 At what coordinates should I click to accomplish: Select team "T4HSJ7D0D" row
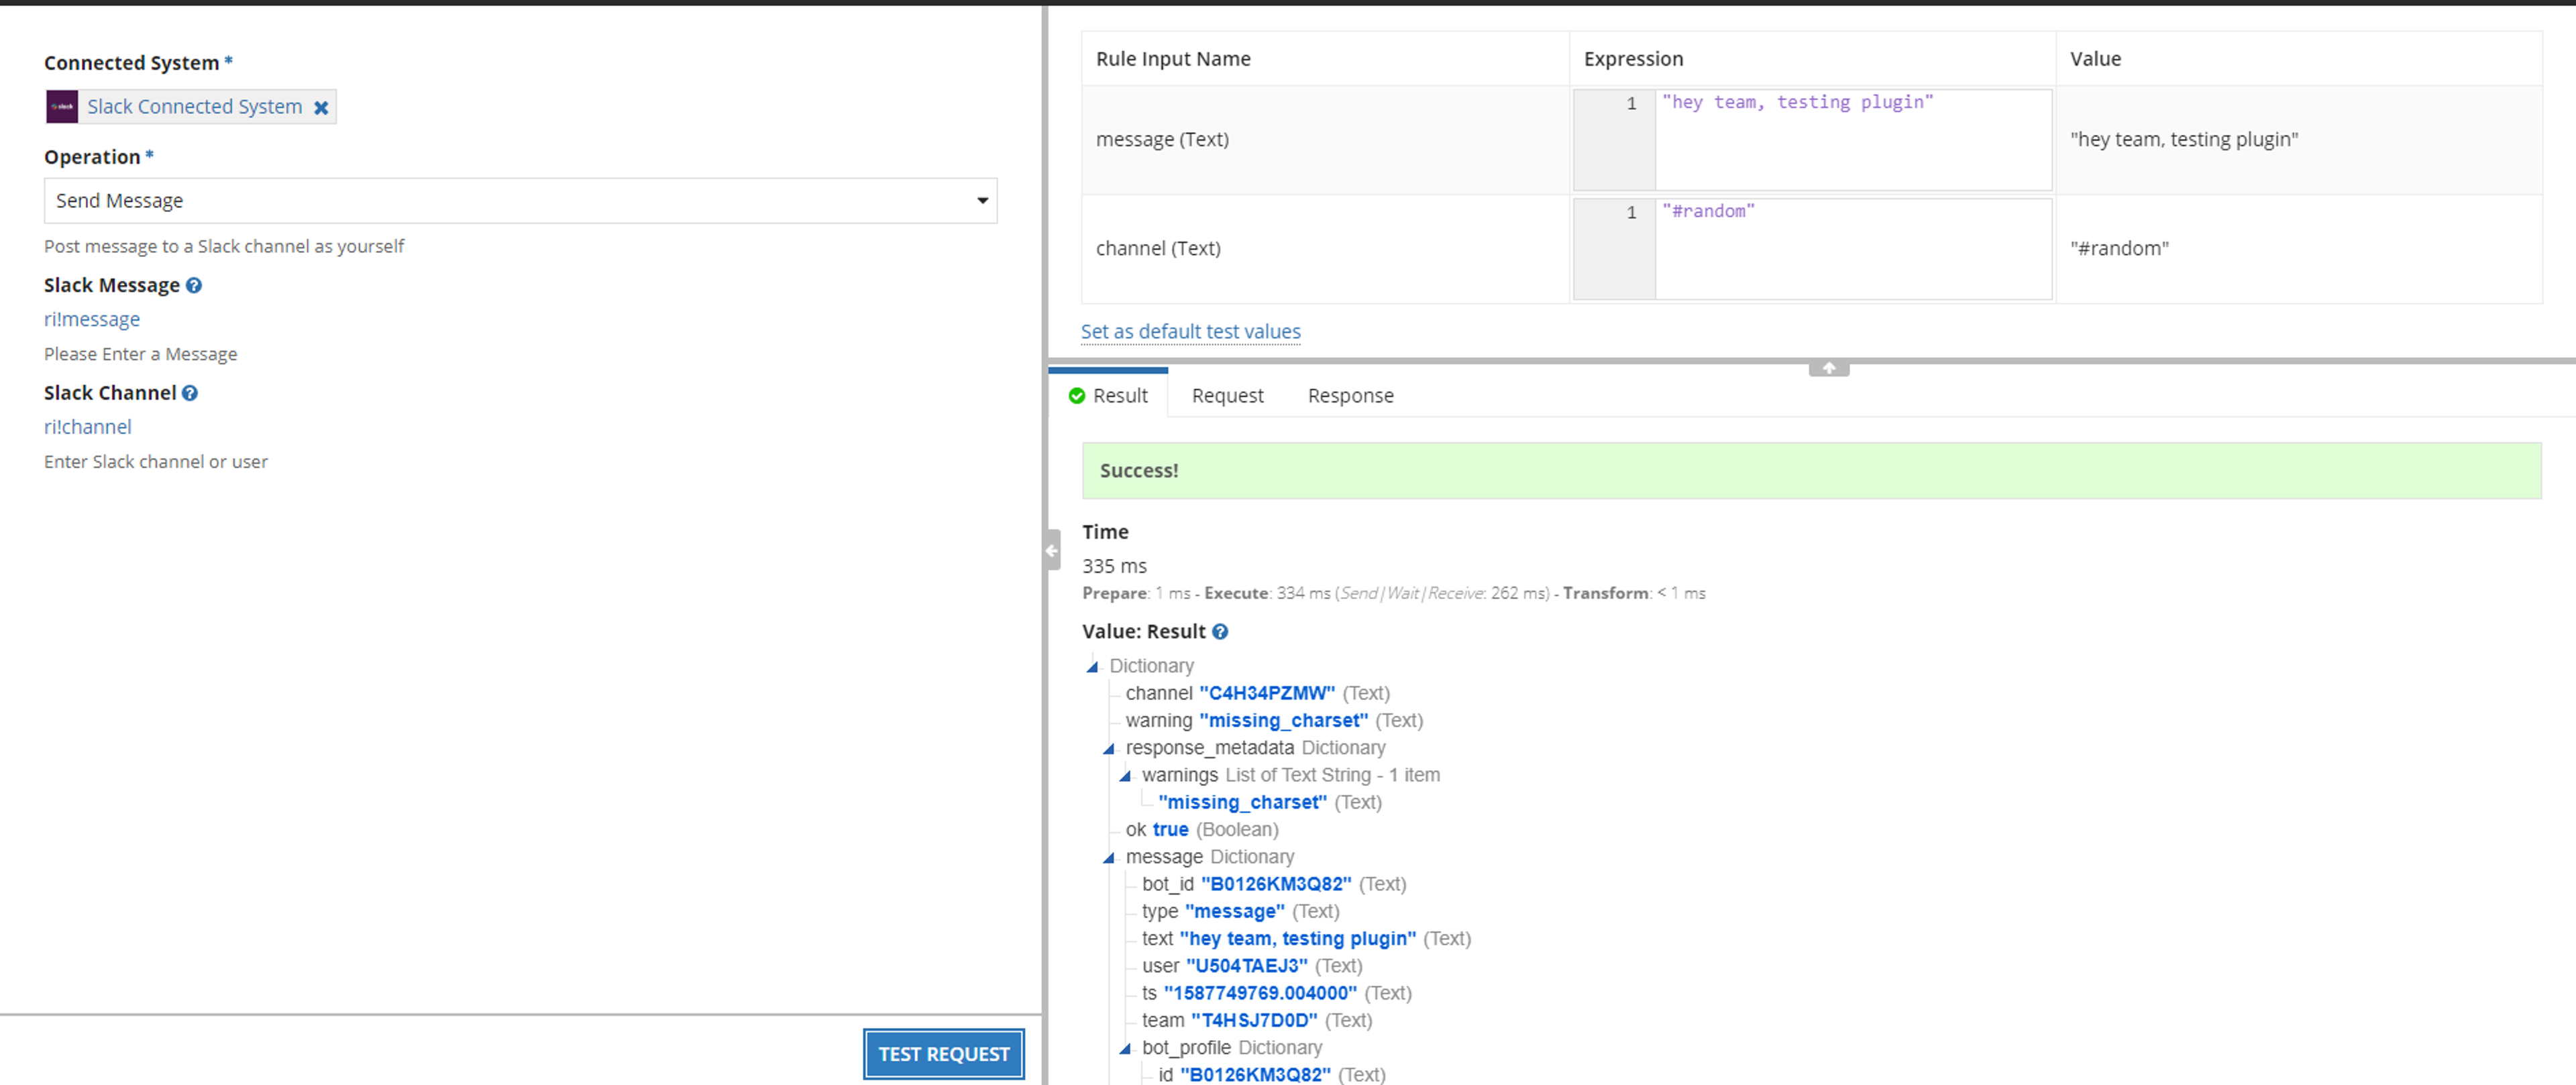point(1257,1020)
